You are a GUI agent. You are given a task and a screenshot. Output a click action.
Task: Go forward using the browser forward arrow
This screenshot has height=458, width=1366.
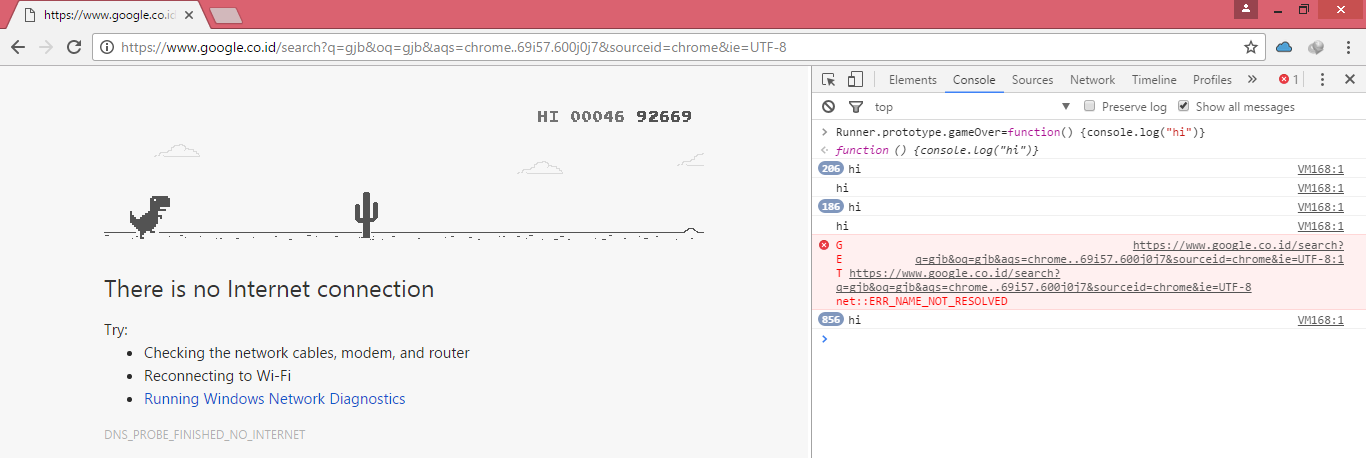45,47
